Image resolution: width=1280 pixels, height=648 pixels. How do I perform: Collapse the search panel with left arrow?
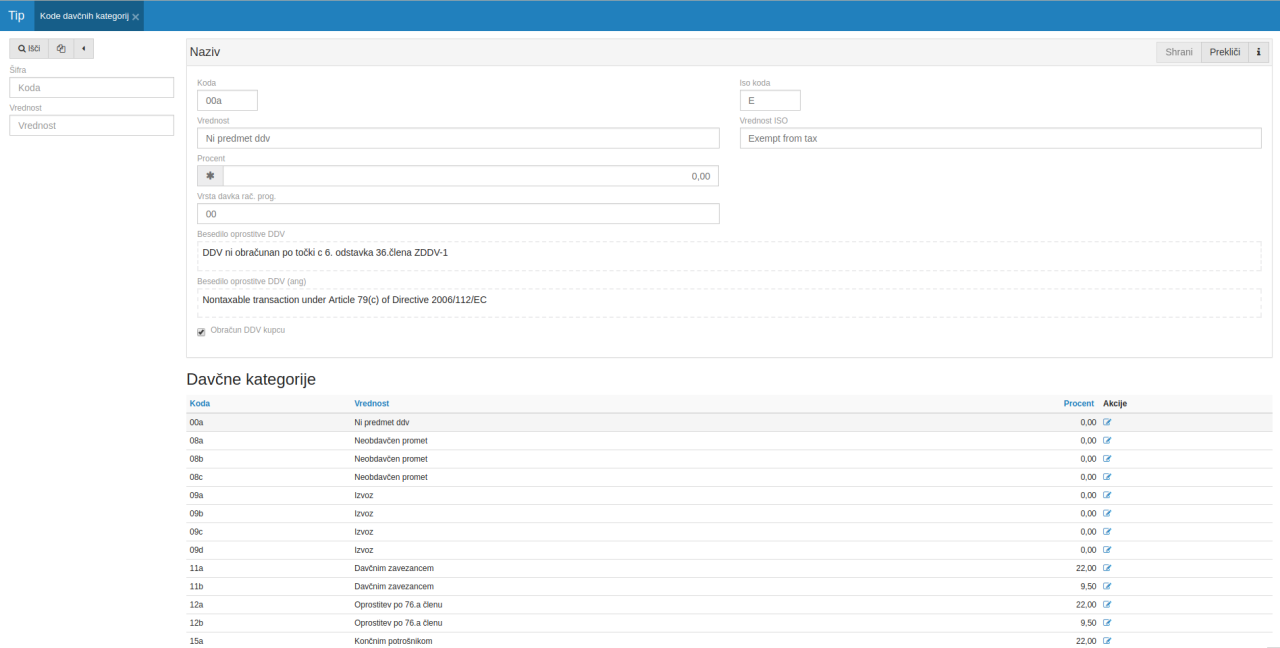[84, 48]
